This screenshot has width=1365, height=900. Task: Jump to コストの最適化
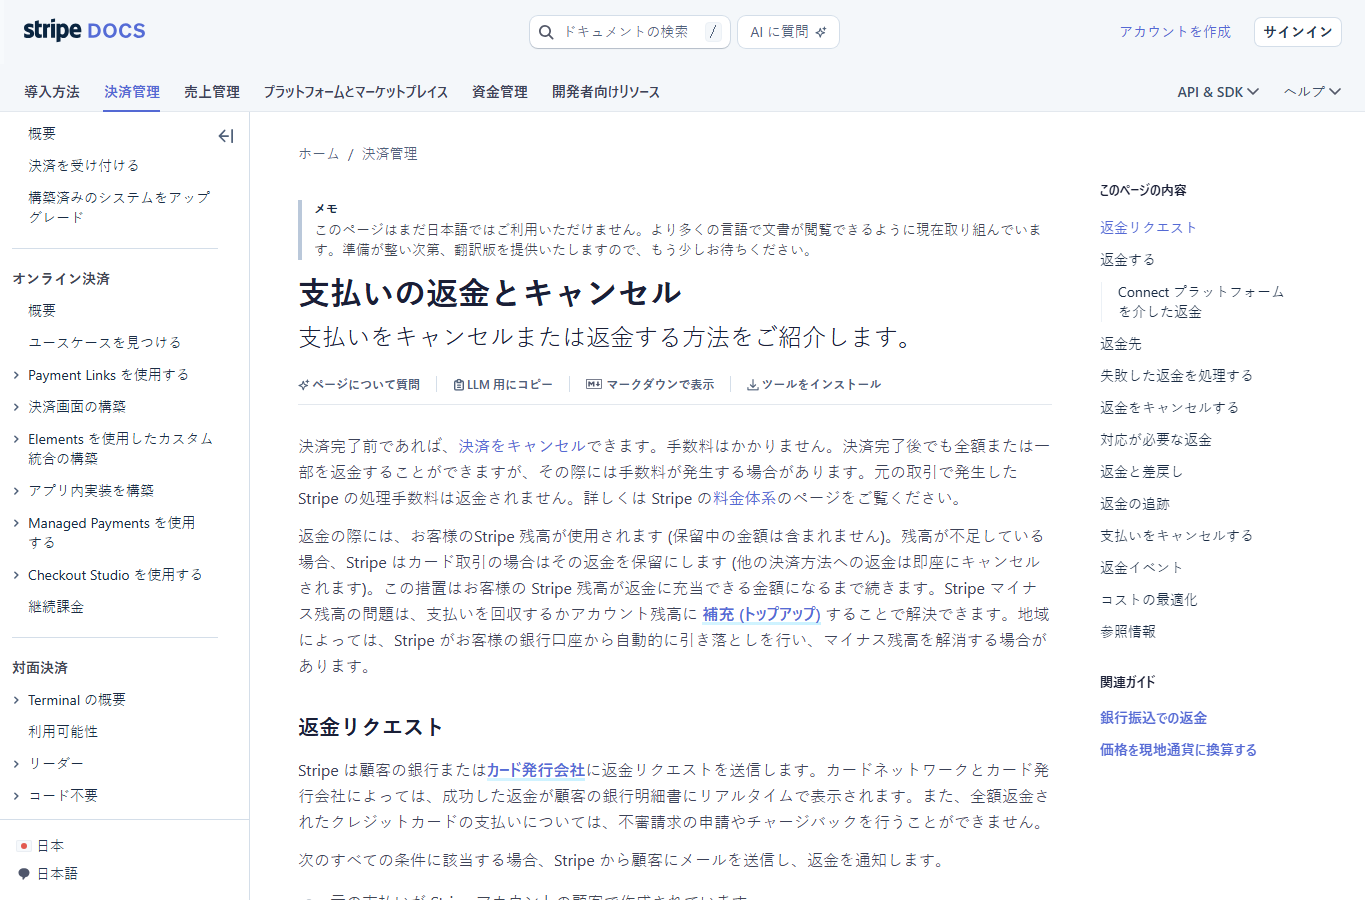pos(1148,600)
